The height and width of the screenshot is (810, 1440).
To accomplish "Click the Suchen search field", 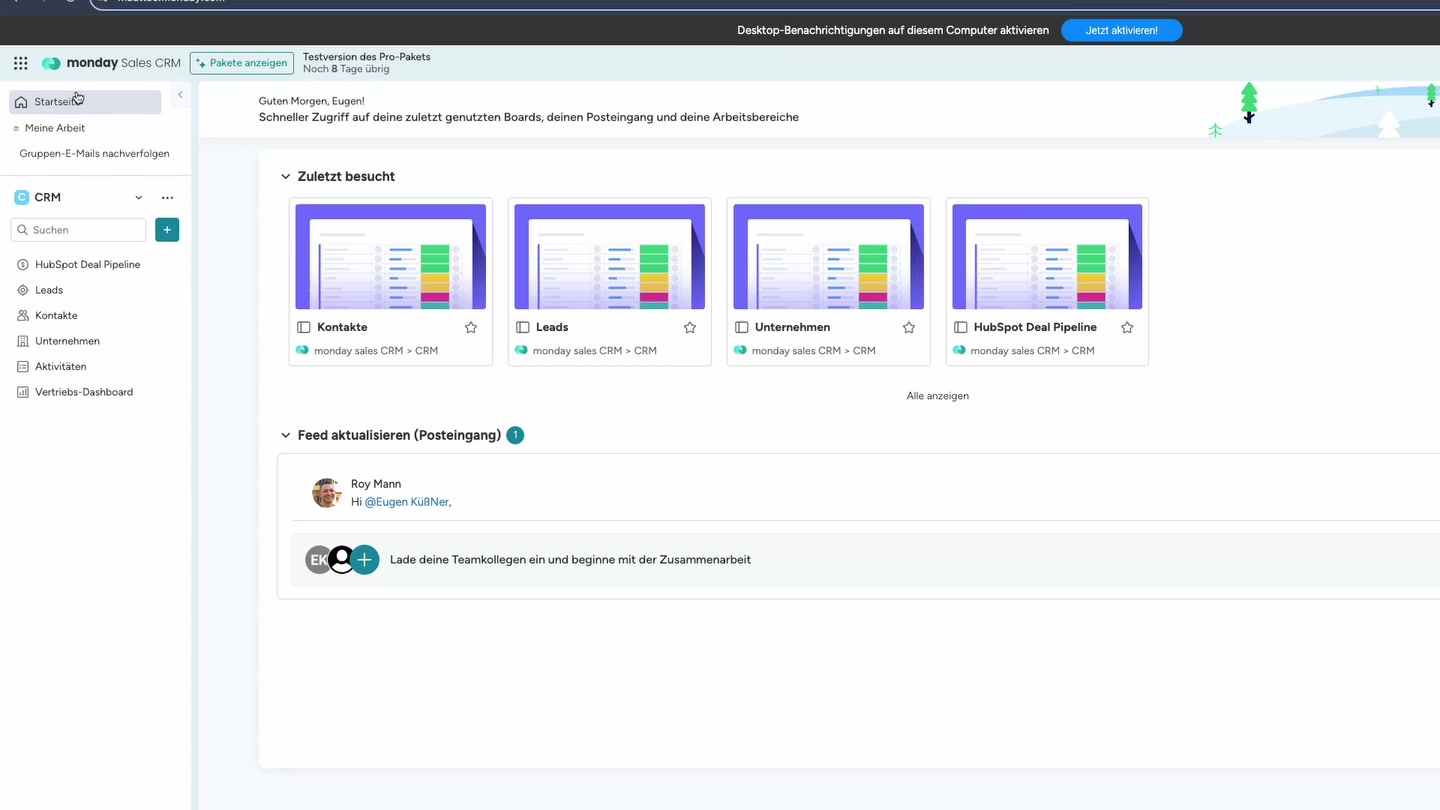I will tap(78, 229).
